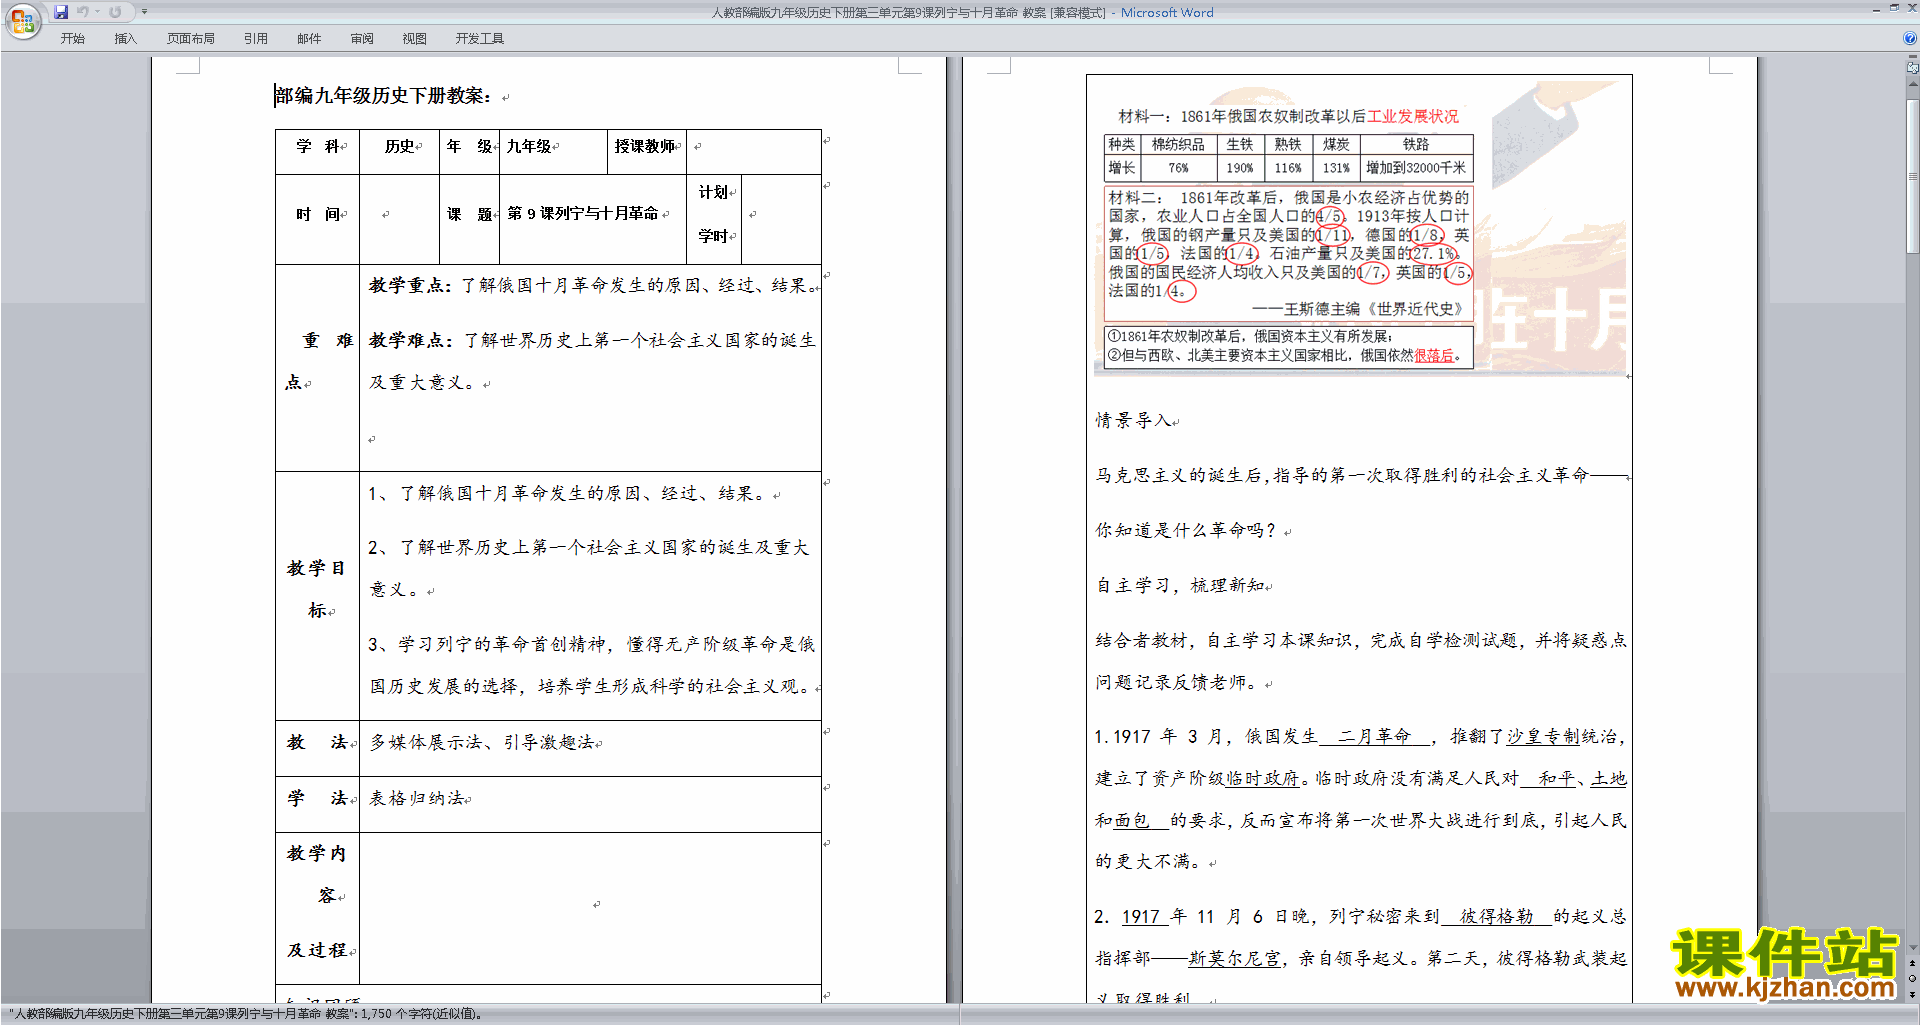Image resolution: width=1920 pixels, height=1025 pixels.
Task: Open the 审阅 ribbon tab
Action: coord(362,39)
